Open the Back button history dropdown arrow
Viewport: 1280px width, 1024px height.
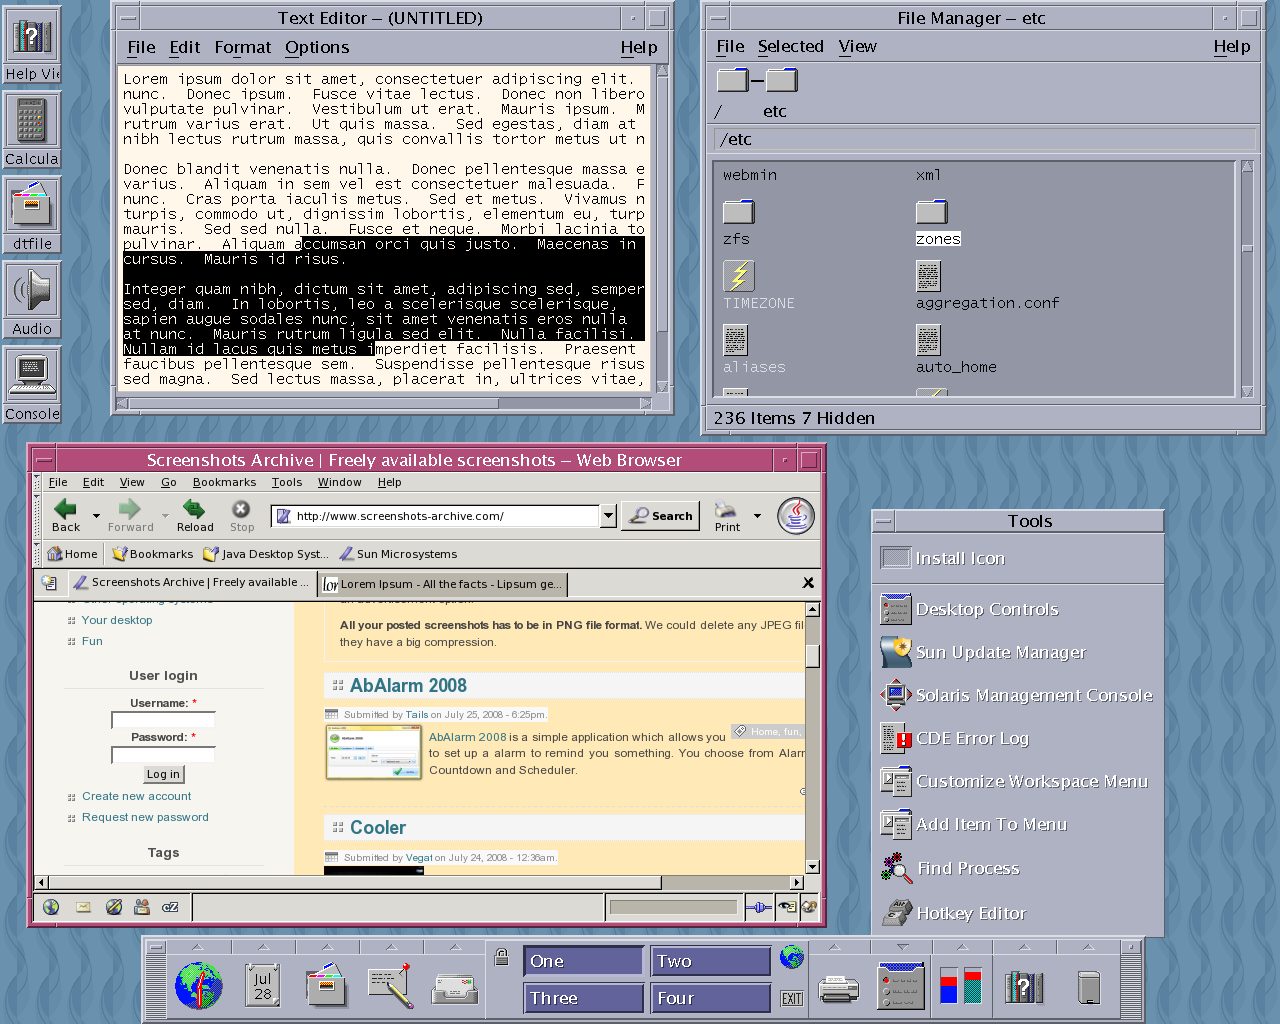click(96, 516)
